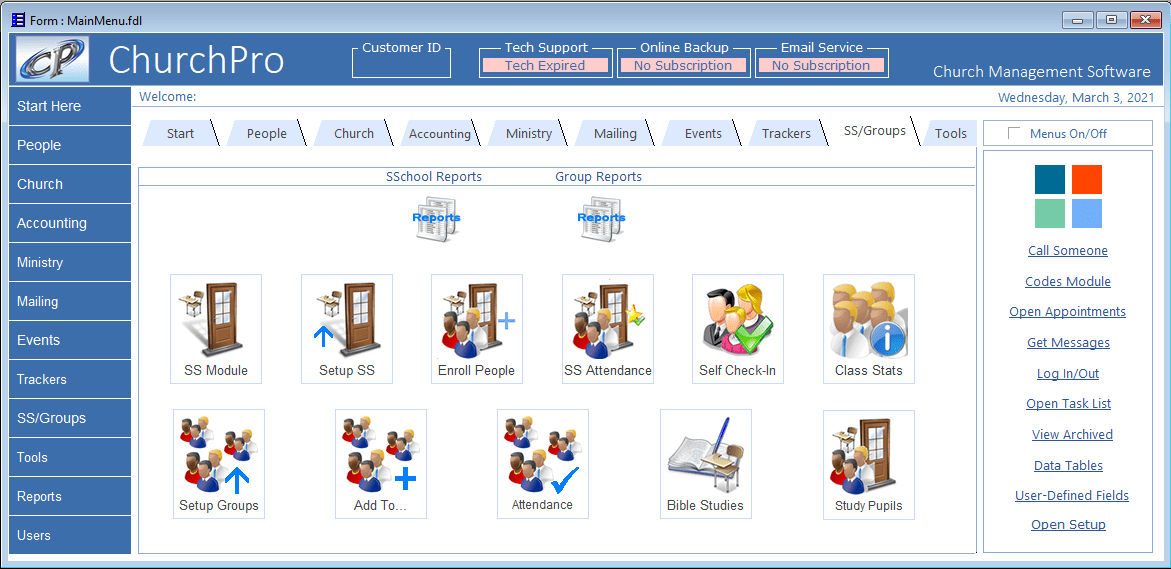Viewport: 1171px width, 569px height.
Task: Open the Setup Groups icon
Action: tap(219, 464)
